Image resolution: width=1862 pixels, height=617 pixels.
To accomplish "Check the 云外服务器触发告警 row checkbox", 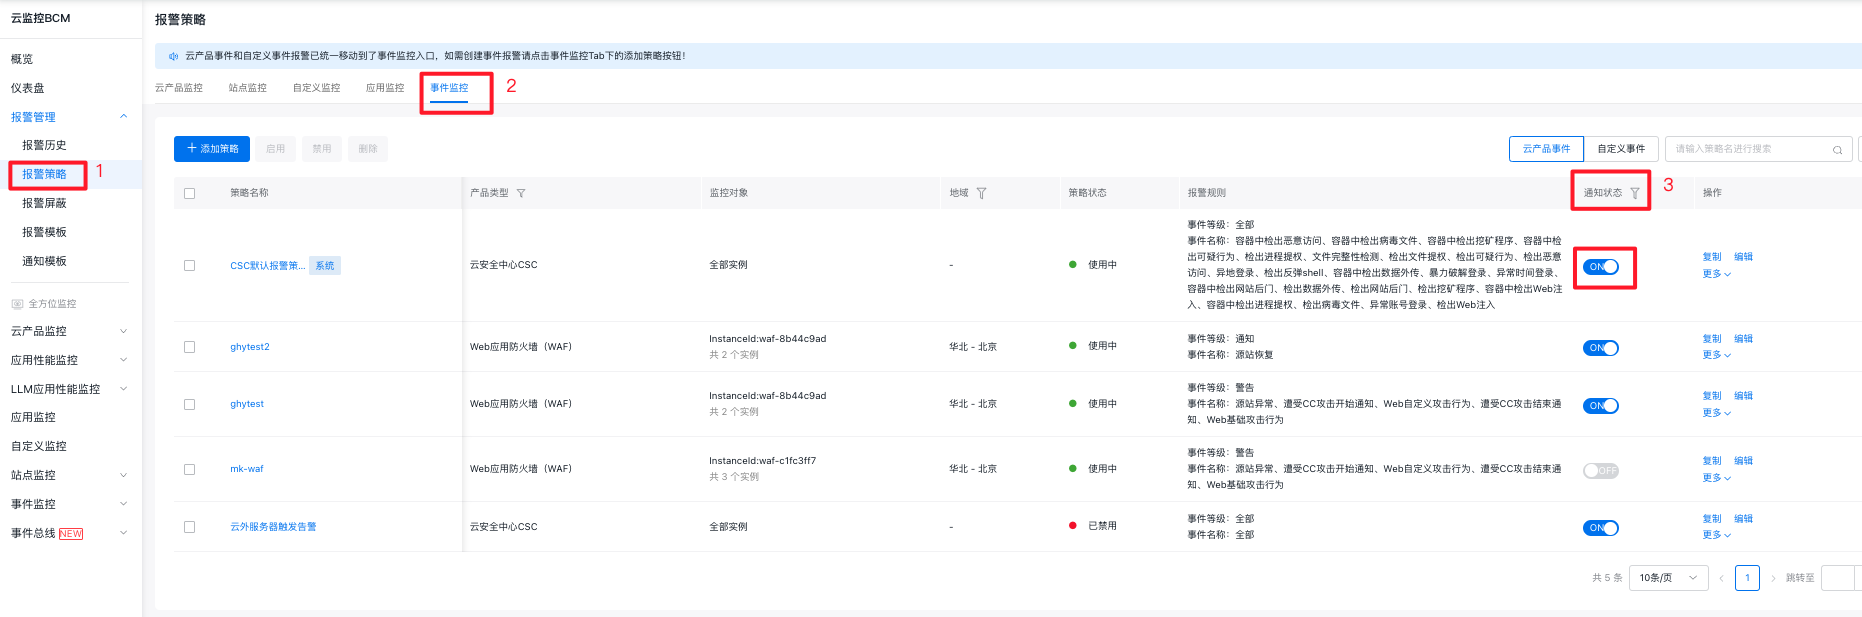I will click(189, 527).
